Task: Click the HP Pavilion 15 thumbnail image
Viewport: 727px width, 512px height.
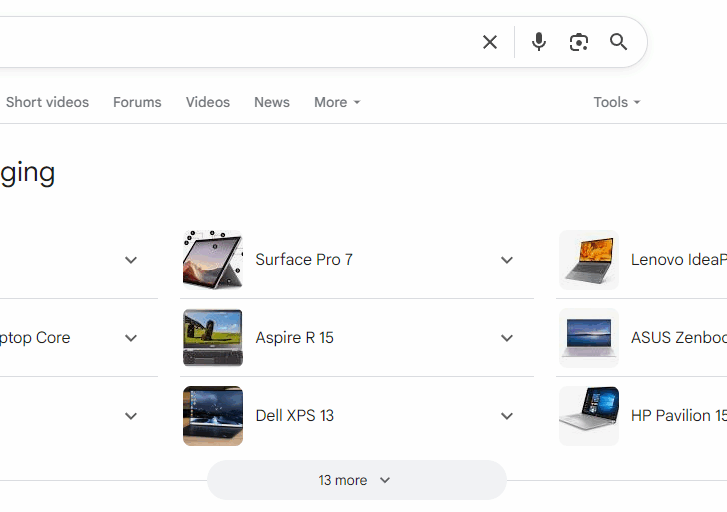Action: [589, 416]
